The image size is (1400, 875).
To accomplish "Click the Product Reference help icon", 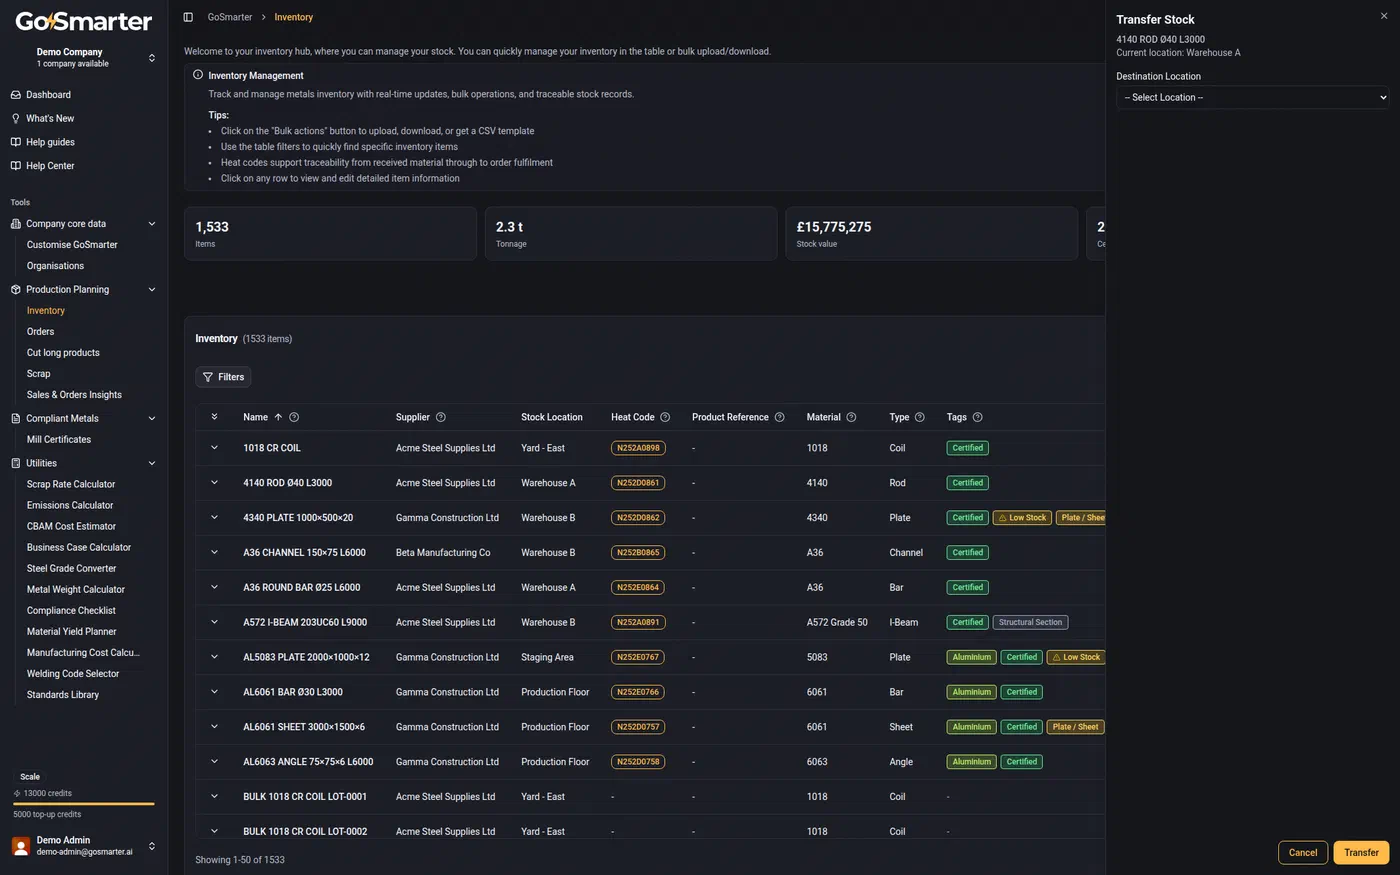I will tap(780, 417).
